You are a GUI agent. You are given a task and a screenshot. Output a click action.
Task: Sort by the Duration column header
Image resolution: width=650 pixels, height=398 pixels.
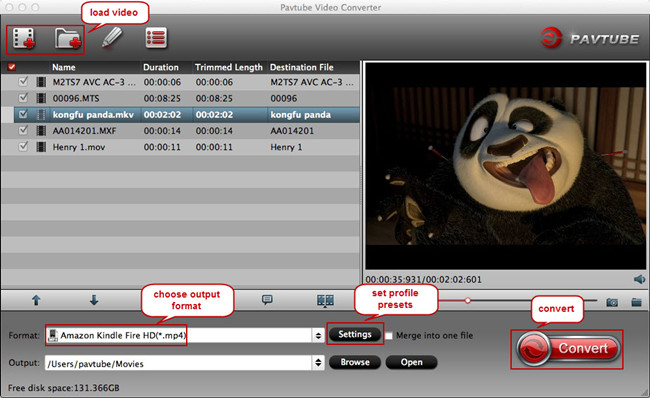[x=161, y=67]
